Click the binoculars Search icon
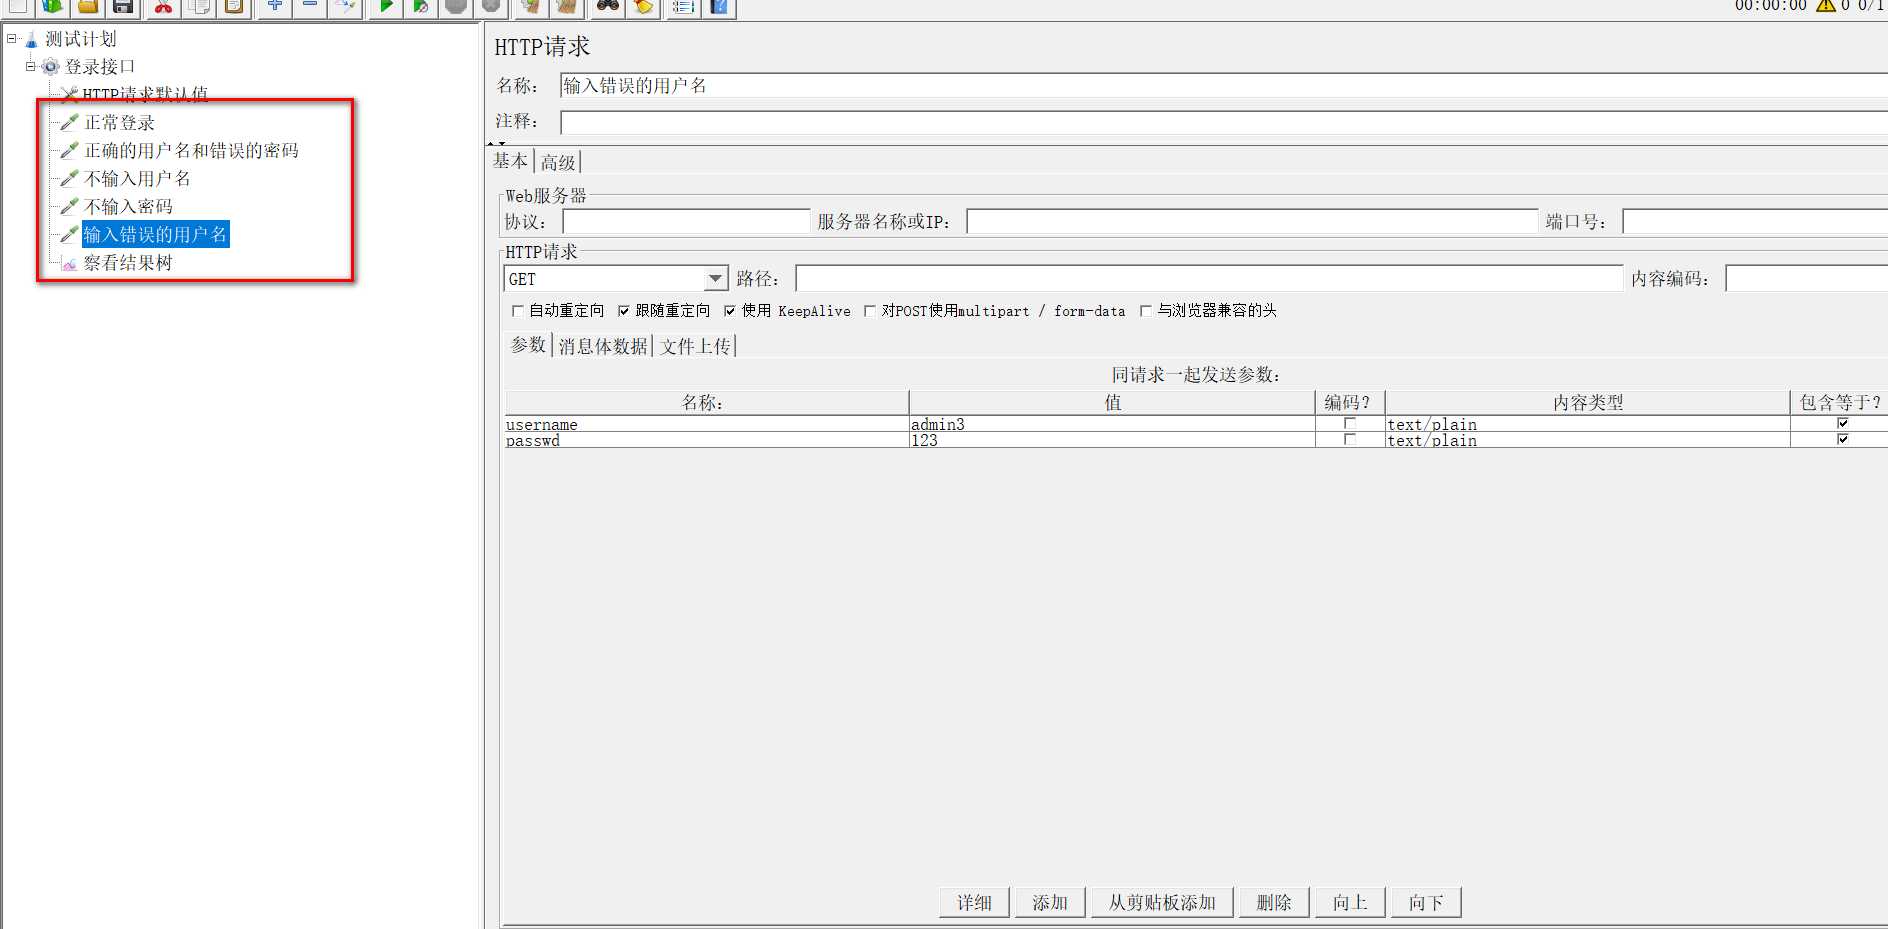This screenshot has width=1888, height=929. pyautogui.click(x=607, y=6)
